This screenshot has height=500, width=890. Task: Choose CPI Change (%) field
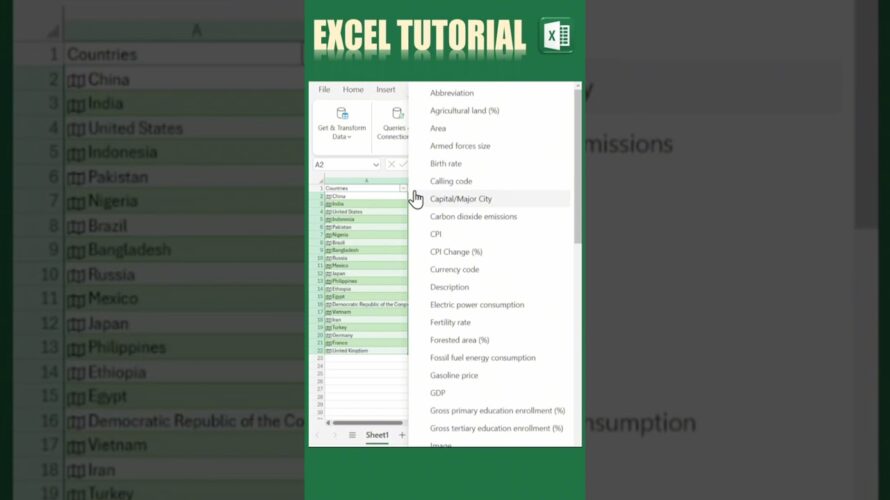(456, 251)
